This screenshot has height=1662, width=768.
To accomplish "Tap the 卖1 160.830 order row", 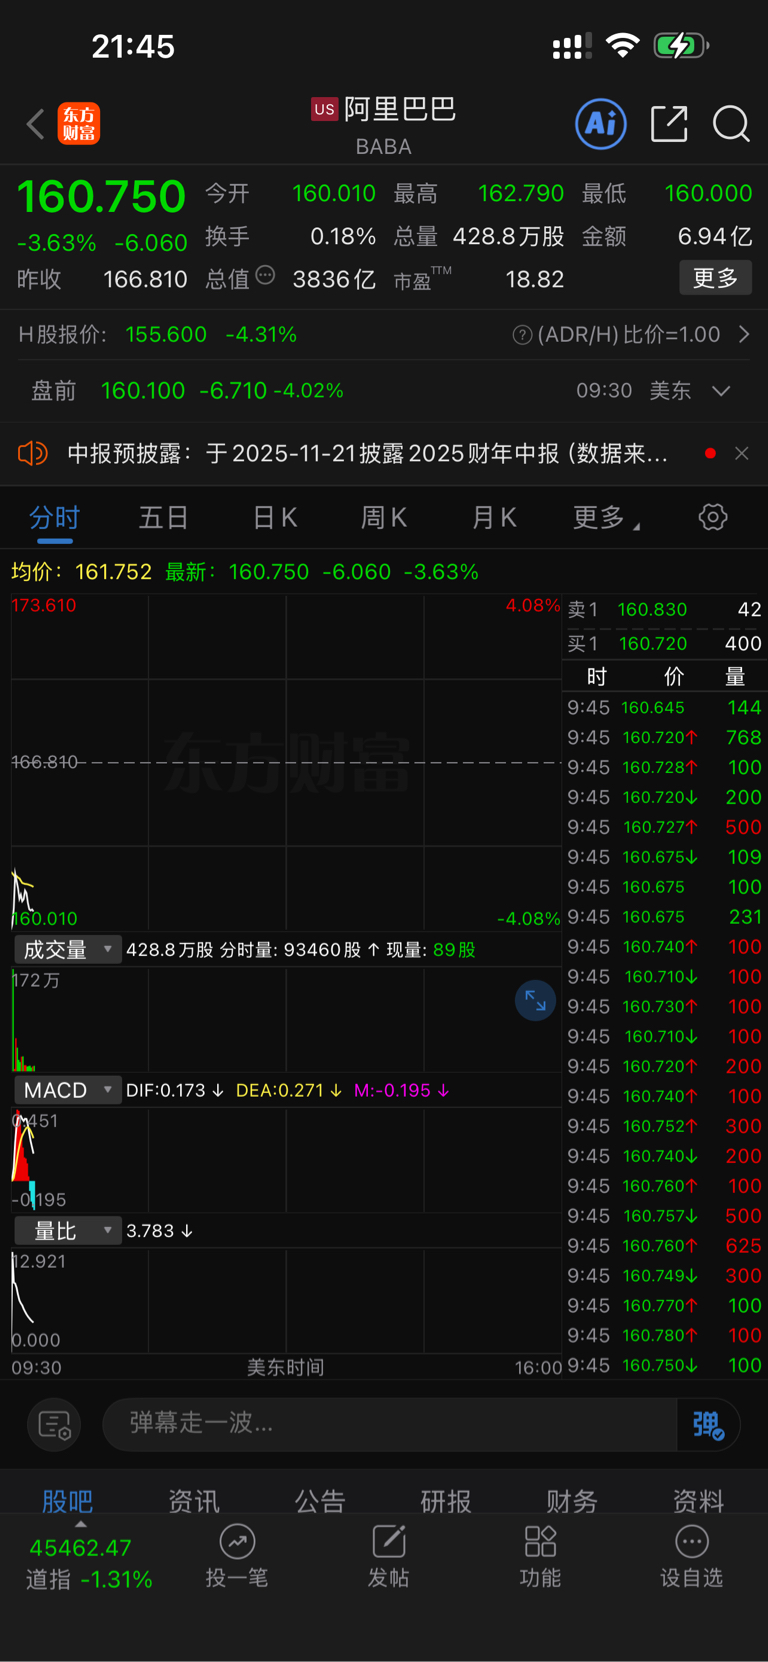I will point(665,610).
